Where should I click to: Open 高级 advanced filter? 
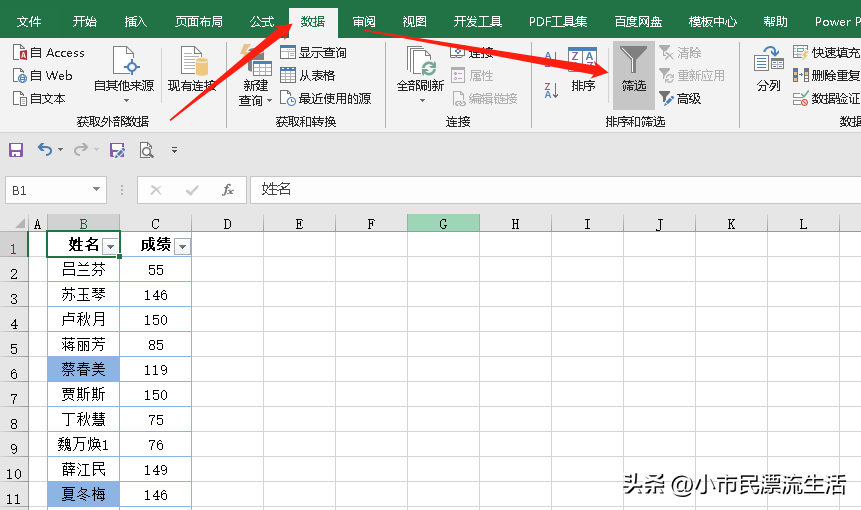(680, 99)
